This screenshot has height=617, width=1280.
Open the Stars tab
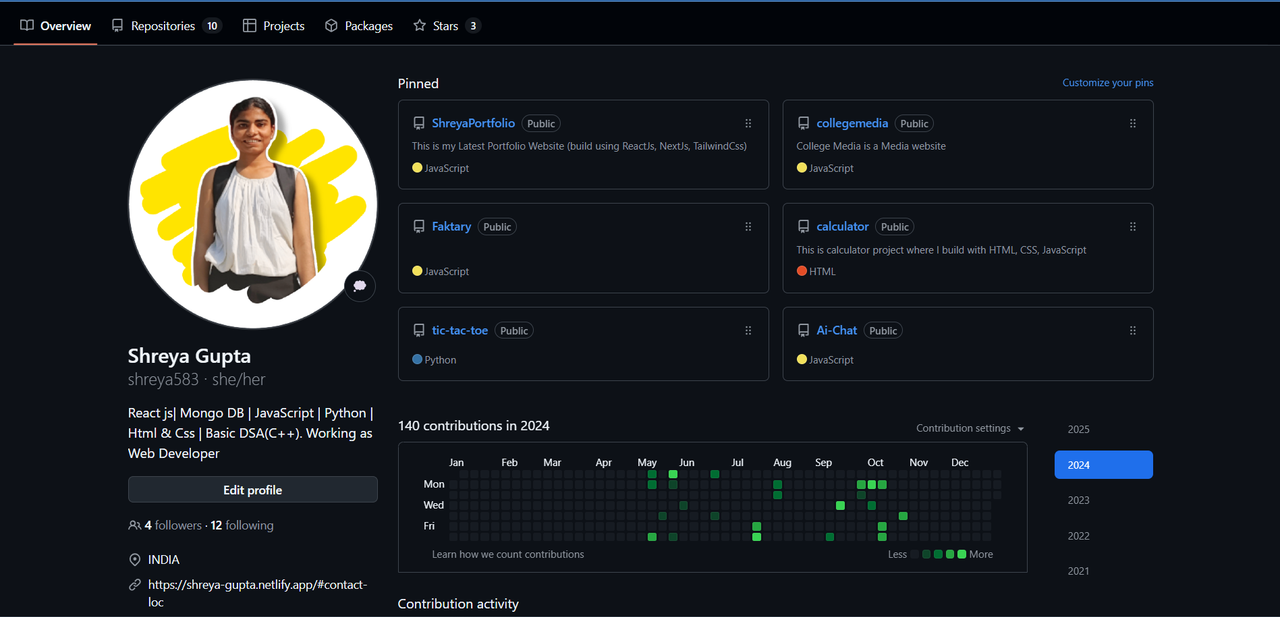446,26
